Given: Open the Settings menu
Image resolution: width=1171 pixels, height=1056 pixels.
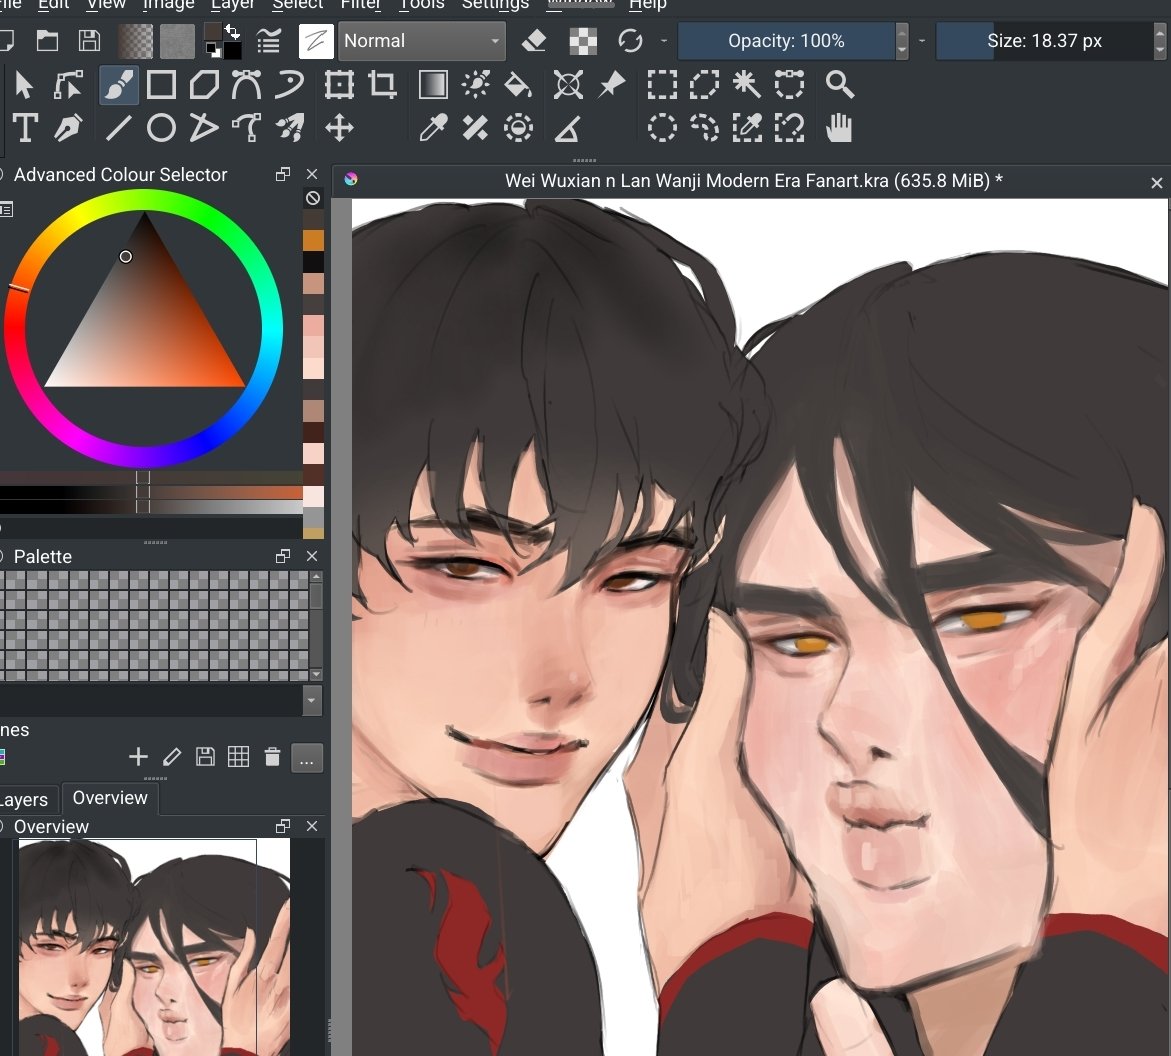Looking at the screenshot, I should [x=495, y=4].
